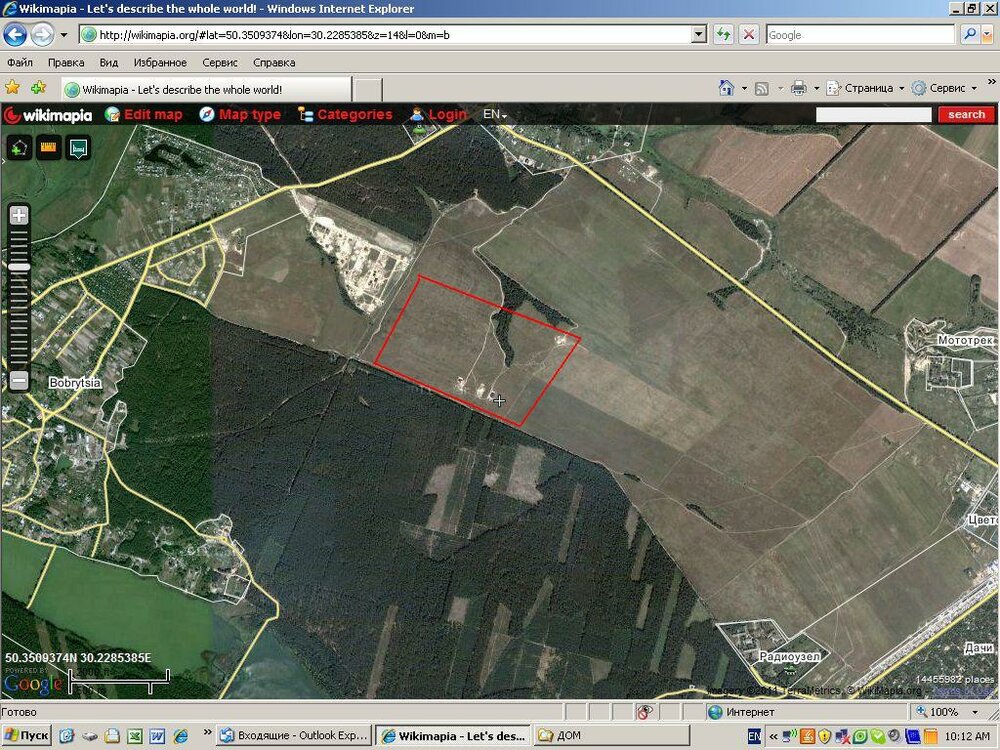Click the popup blocker status bar icon
The image size is (1000, 750).
(645, 712)
